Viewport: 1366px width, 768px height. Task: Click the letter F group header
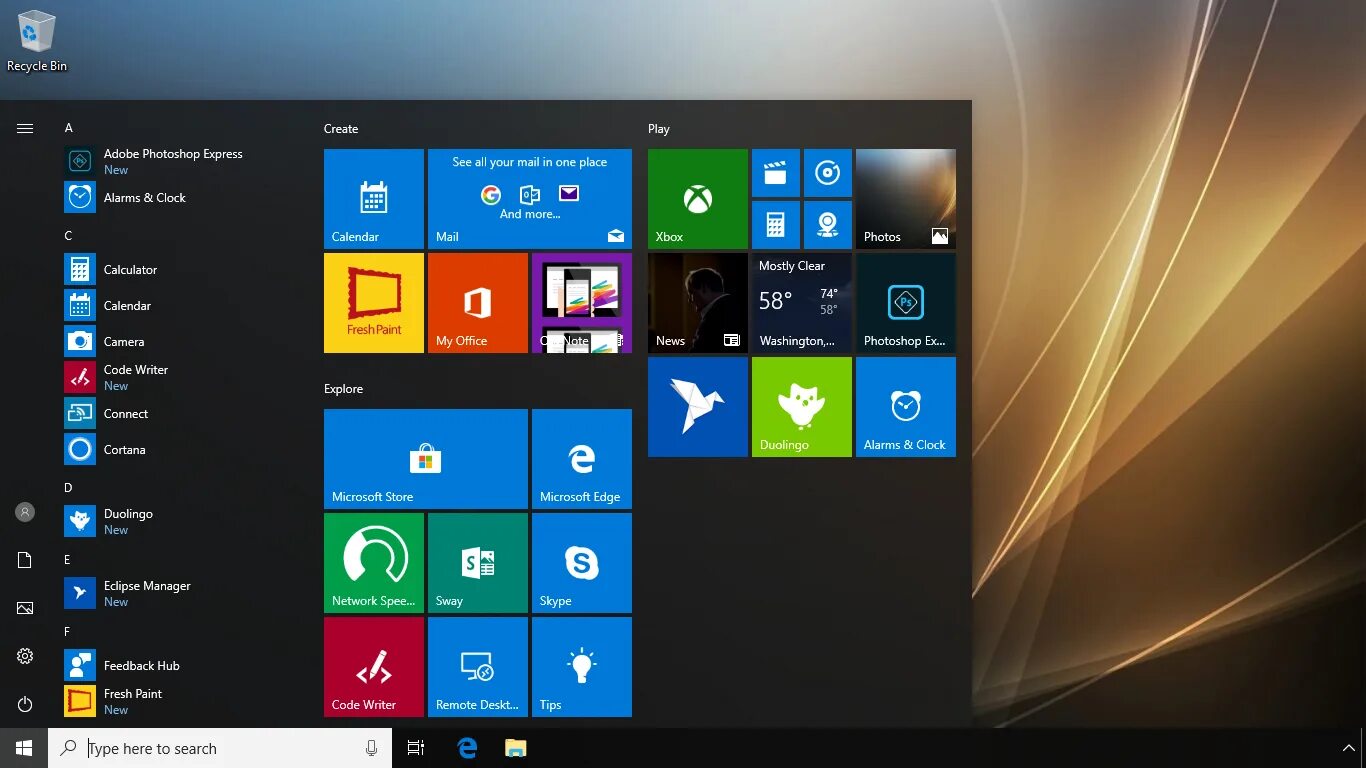[x=68, y=632]
